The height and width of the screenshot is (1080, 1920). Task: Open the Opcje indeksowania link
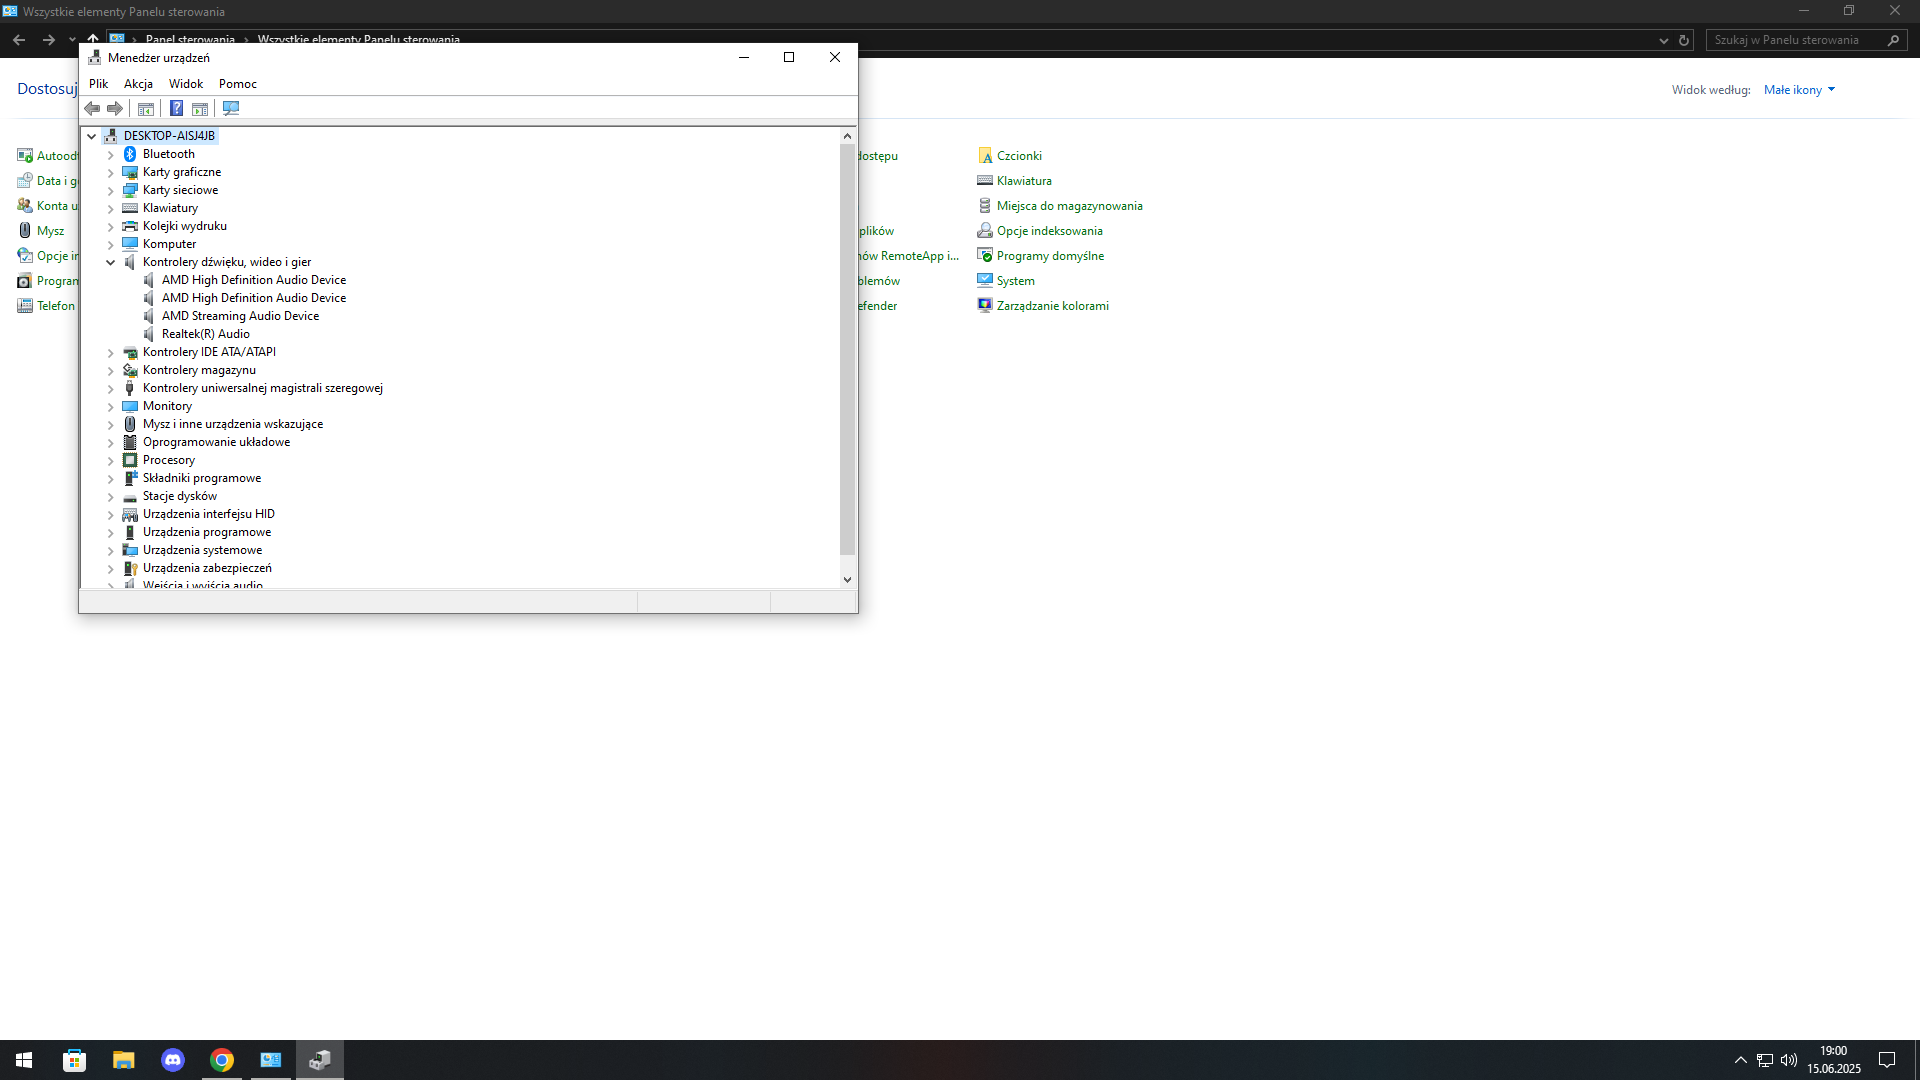[x=1049, y=231]
